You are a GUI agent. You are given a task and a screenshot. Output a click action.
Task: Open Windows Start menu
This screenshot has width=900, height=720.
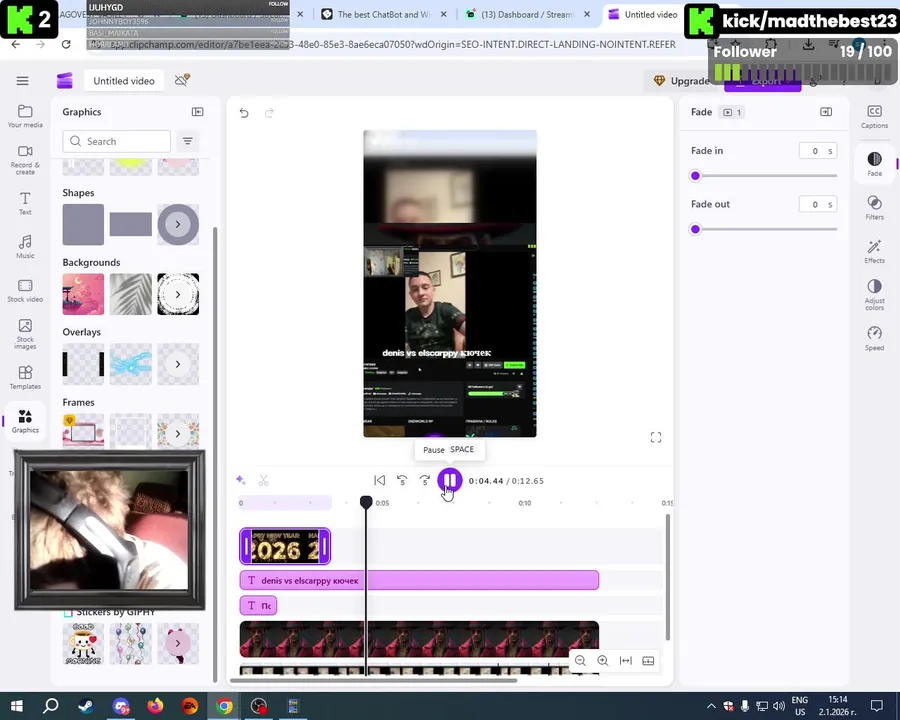(17, 706)
